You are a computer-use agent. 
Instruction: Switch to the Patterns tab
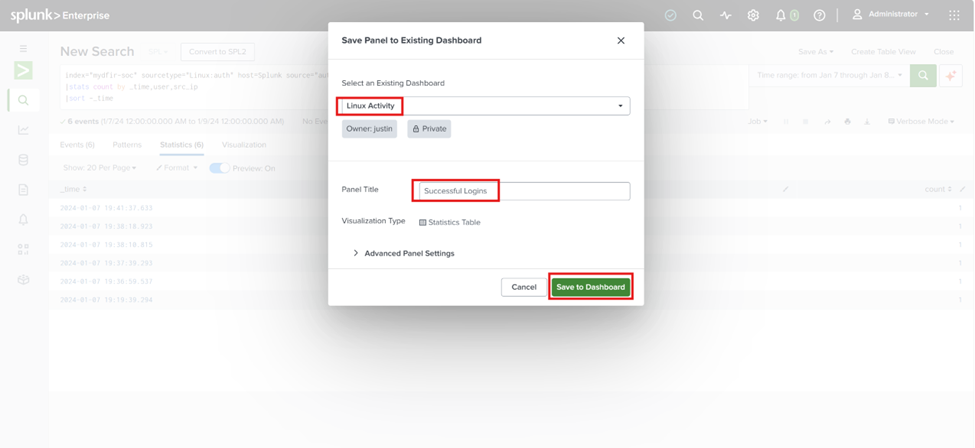pyautogui.click(x=127, y=144)
